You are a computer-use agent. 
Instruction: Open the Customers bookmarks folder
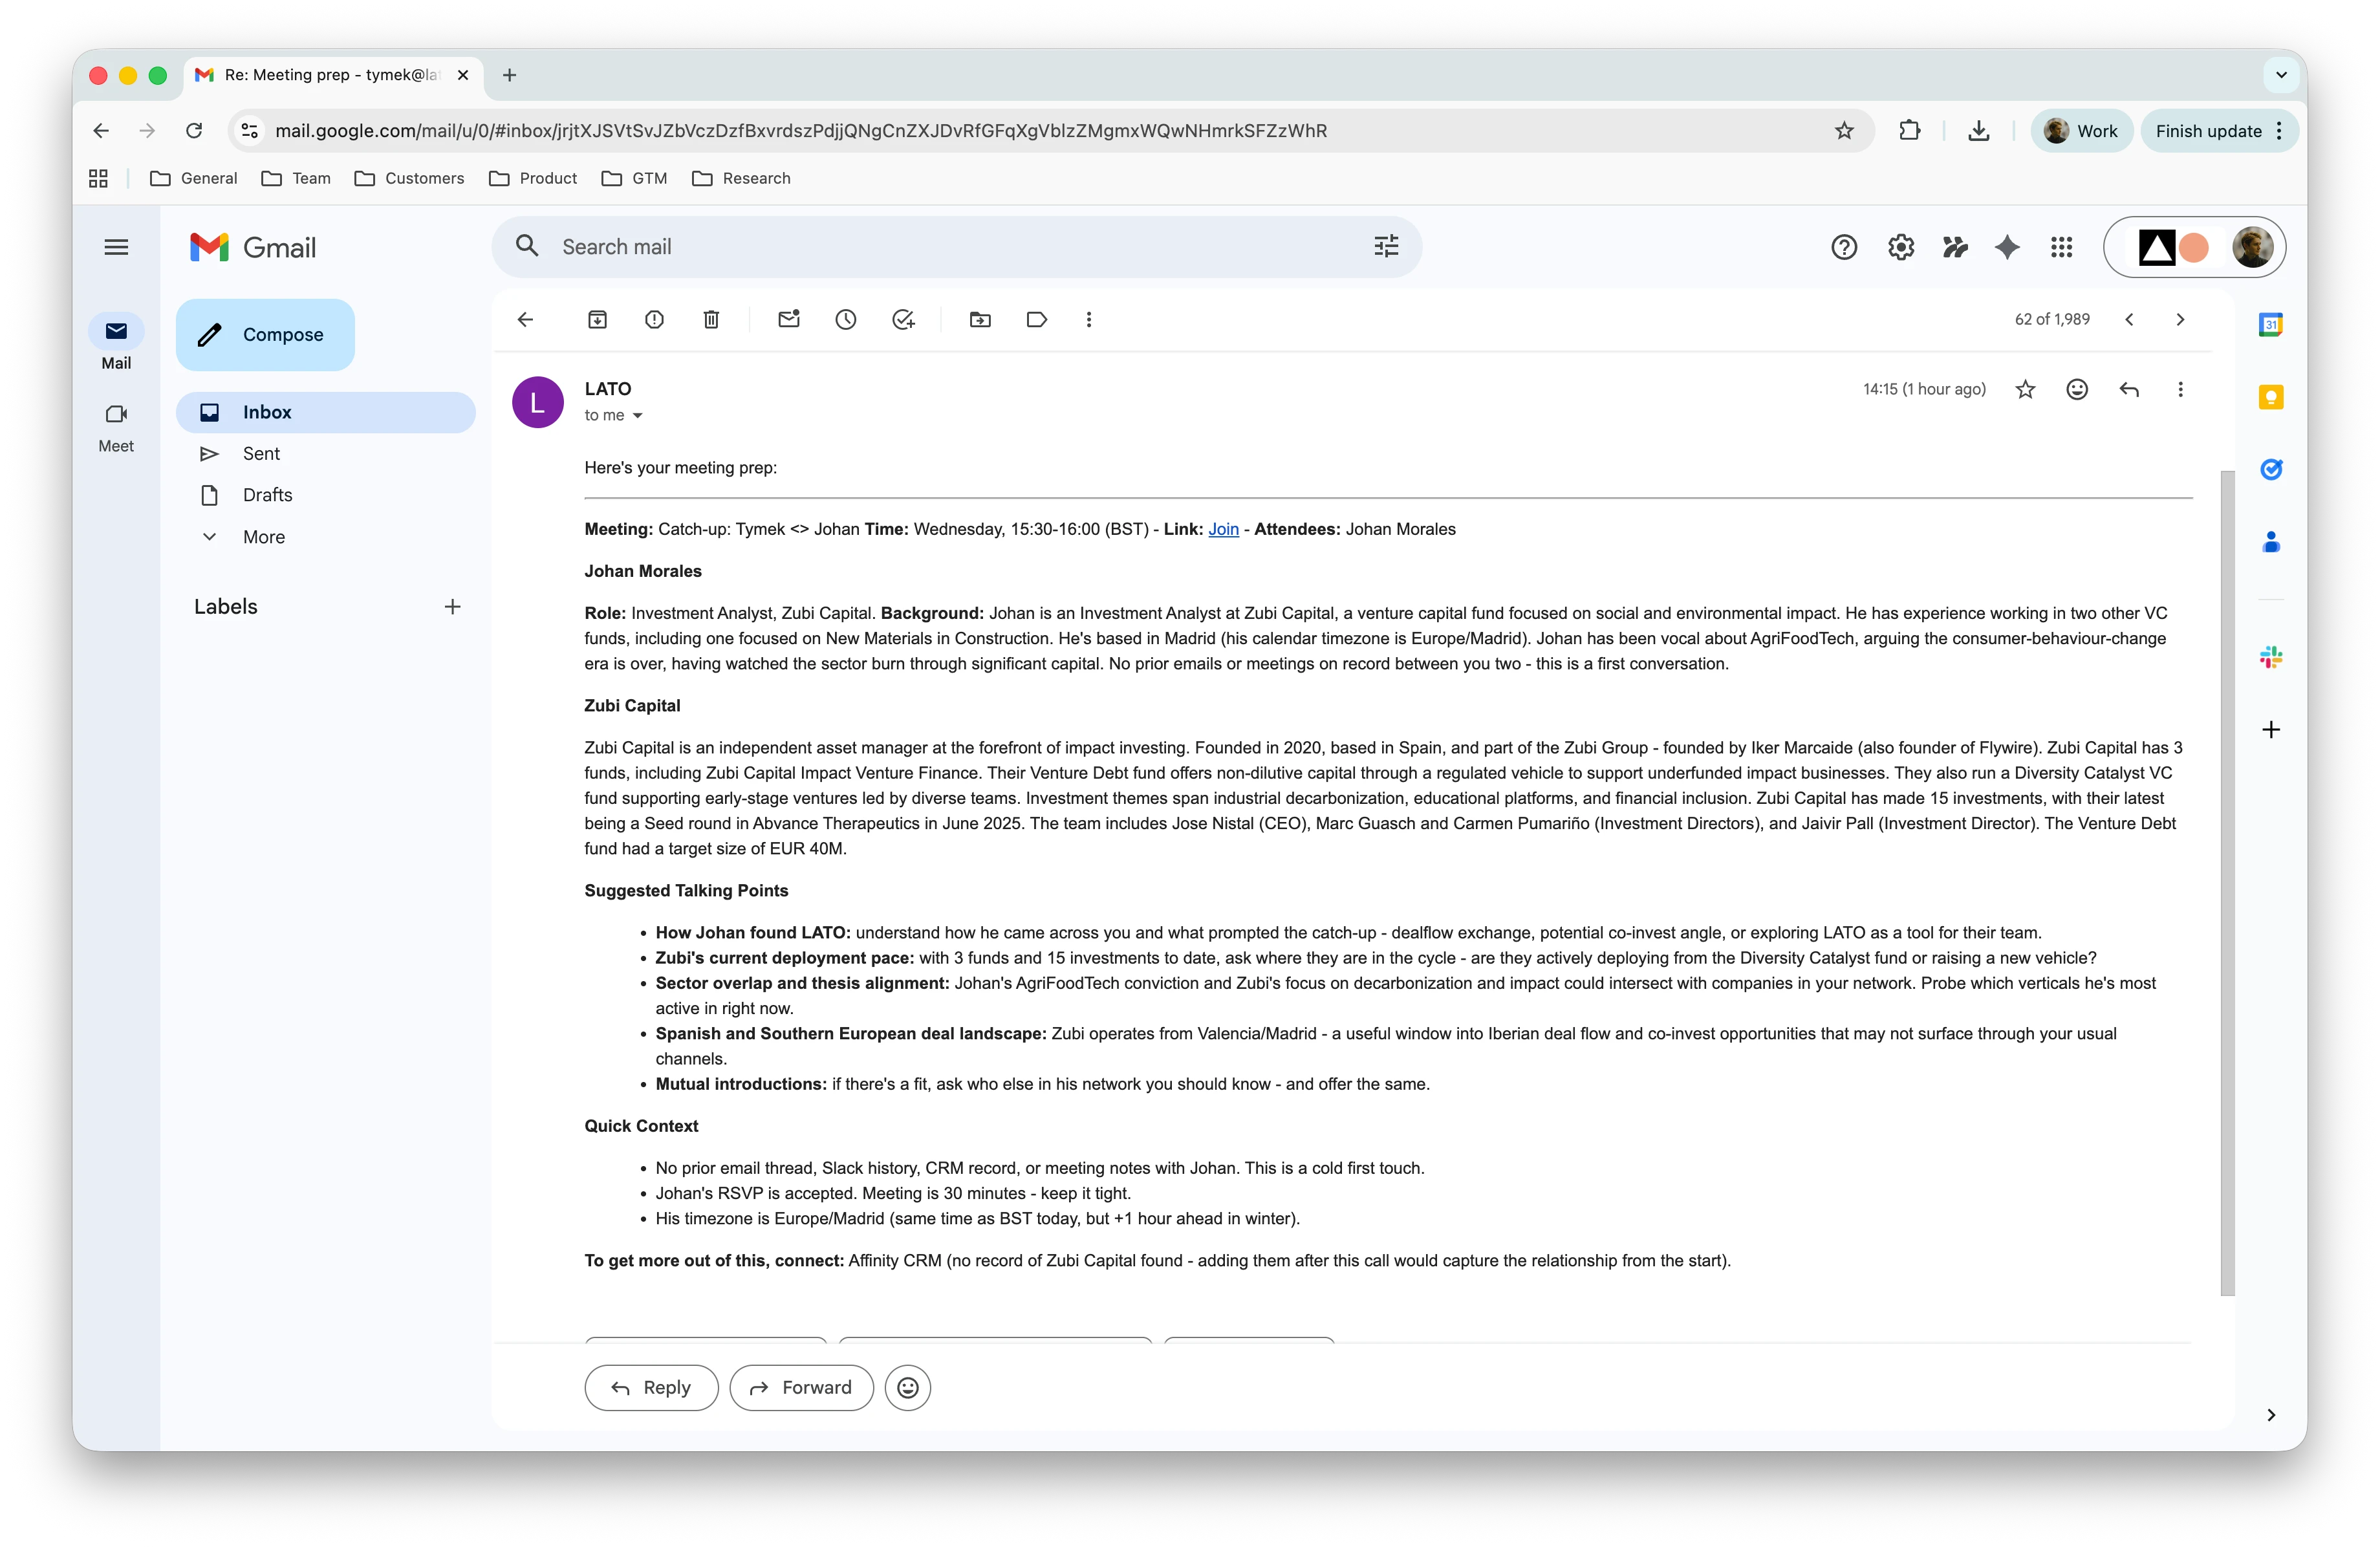pos(409,178)
